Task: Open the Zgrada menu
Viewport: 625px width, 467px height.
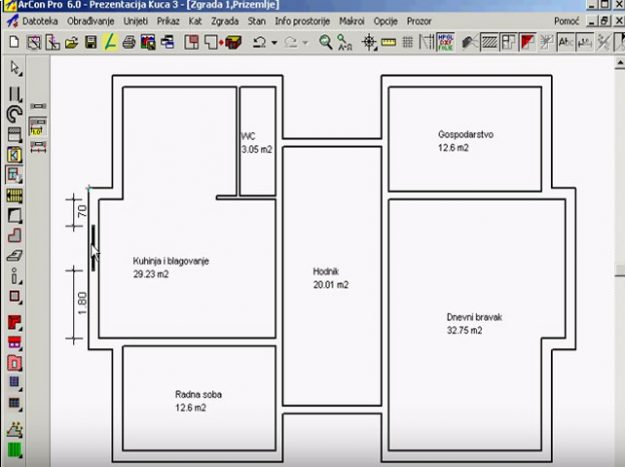Action: click(x=225, y=20)
